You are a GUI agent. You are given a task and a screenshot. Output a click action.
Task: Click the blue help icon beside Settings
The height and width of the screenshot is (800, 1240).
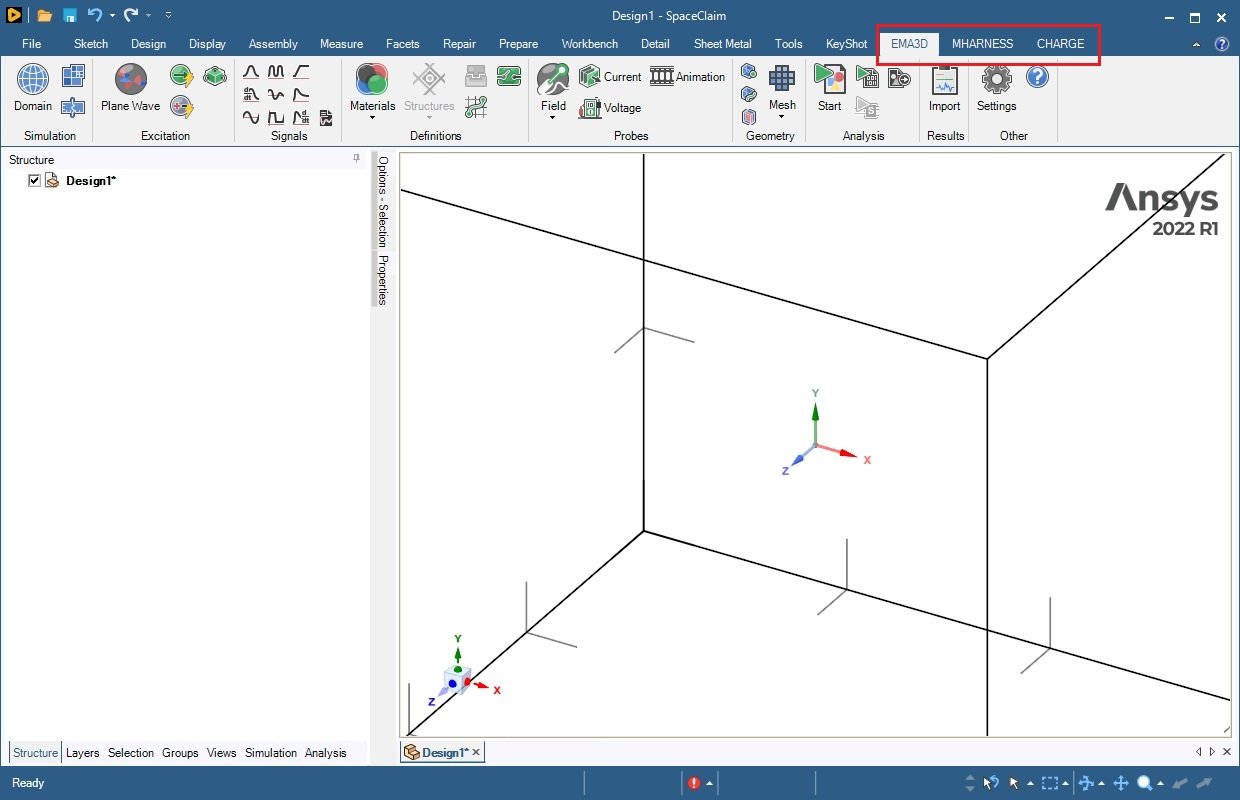click(1037, 76)
